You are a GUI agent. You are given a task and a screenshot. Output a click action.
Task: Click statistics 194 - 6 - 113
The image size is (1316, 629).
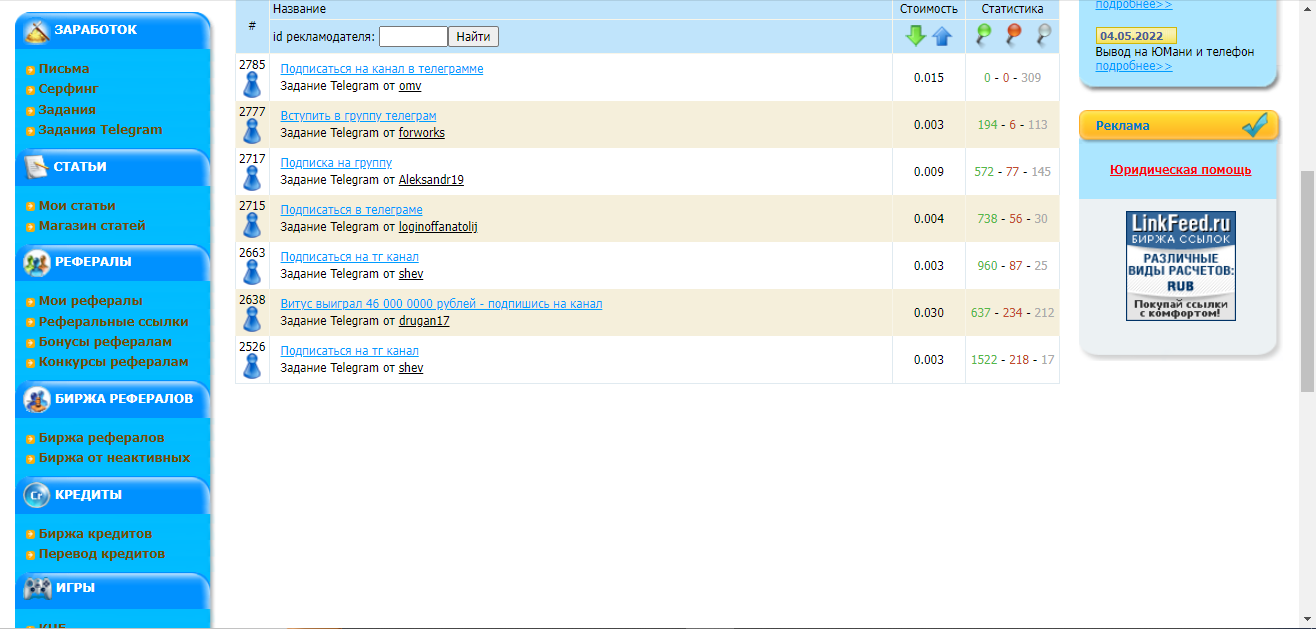(x=1012, y=125)
